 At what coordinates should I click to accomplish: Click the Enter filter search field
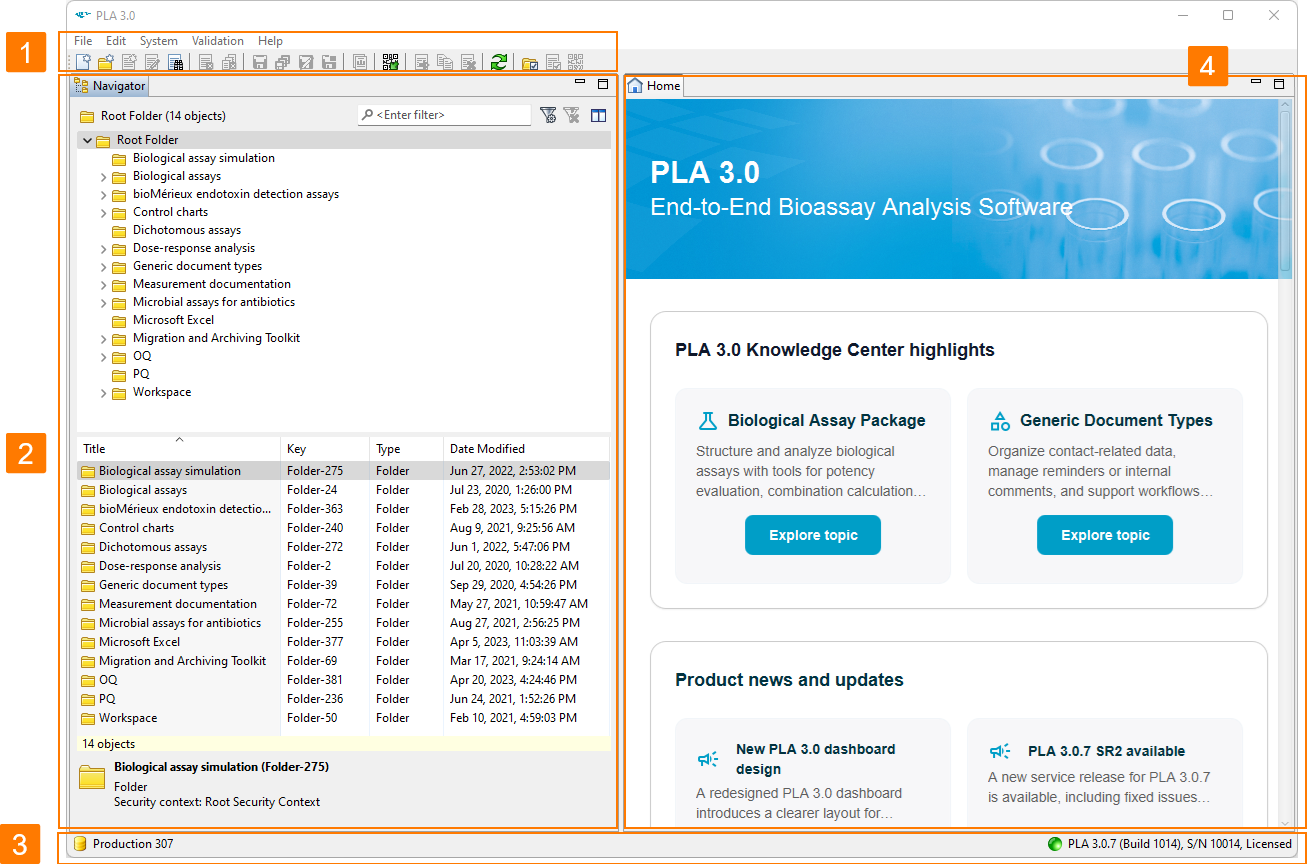pyautogui.click(x=444, y=115)
